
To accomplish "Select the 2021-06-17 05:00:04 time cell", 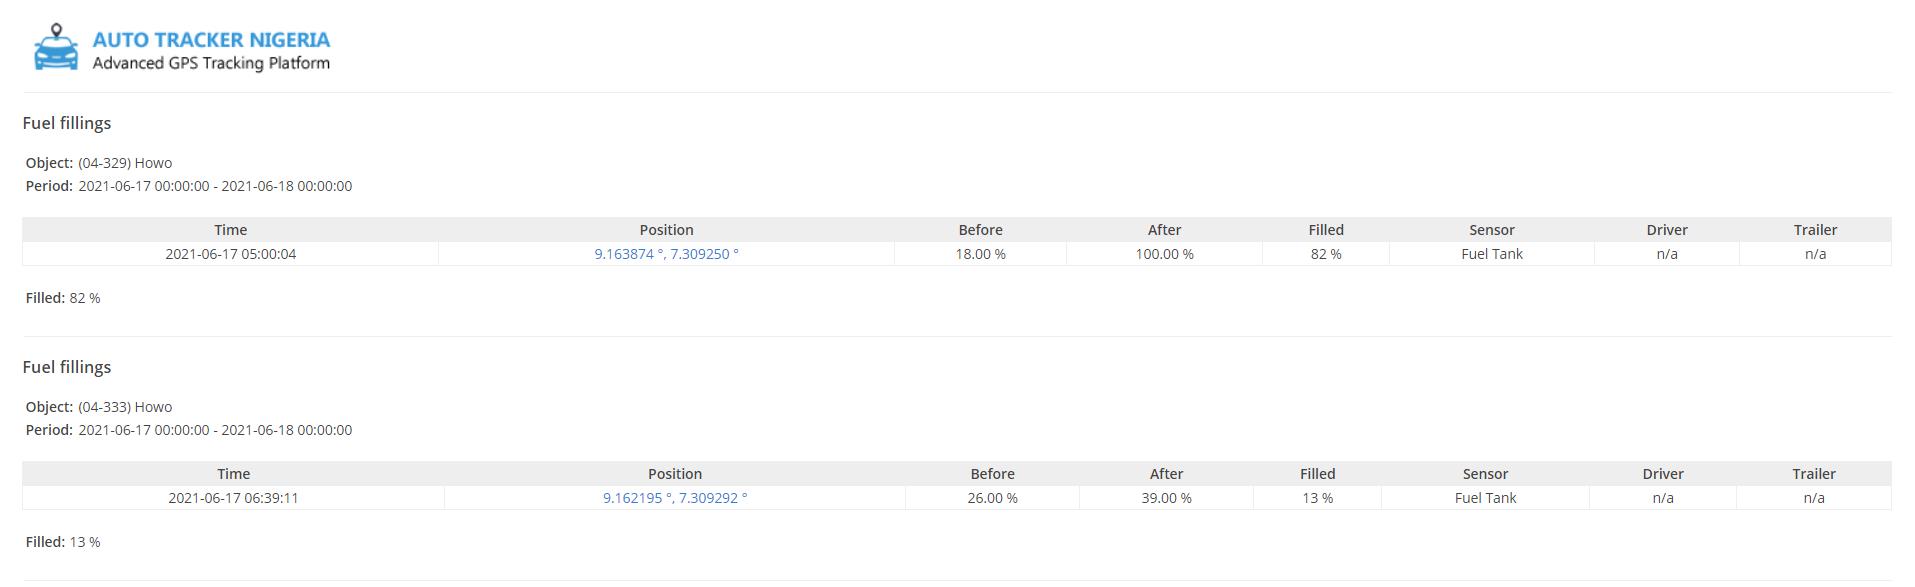I will pos(230,254).
